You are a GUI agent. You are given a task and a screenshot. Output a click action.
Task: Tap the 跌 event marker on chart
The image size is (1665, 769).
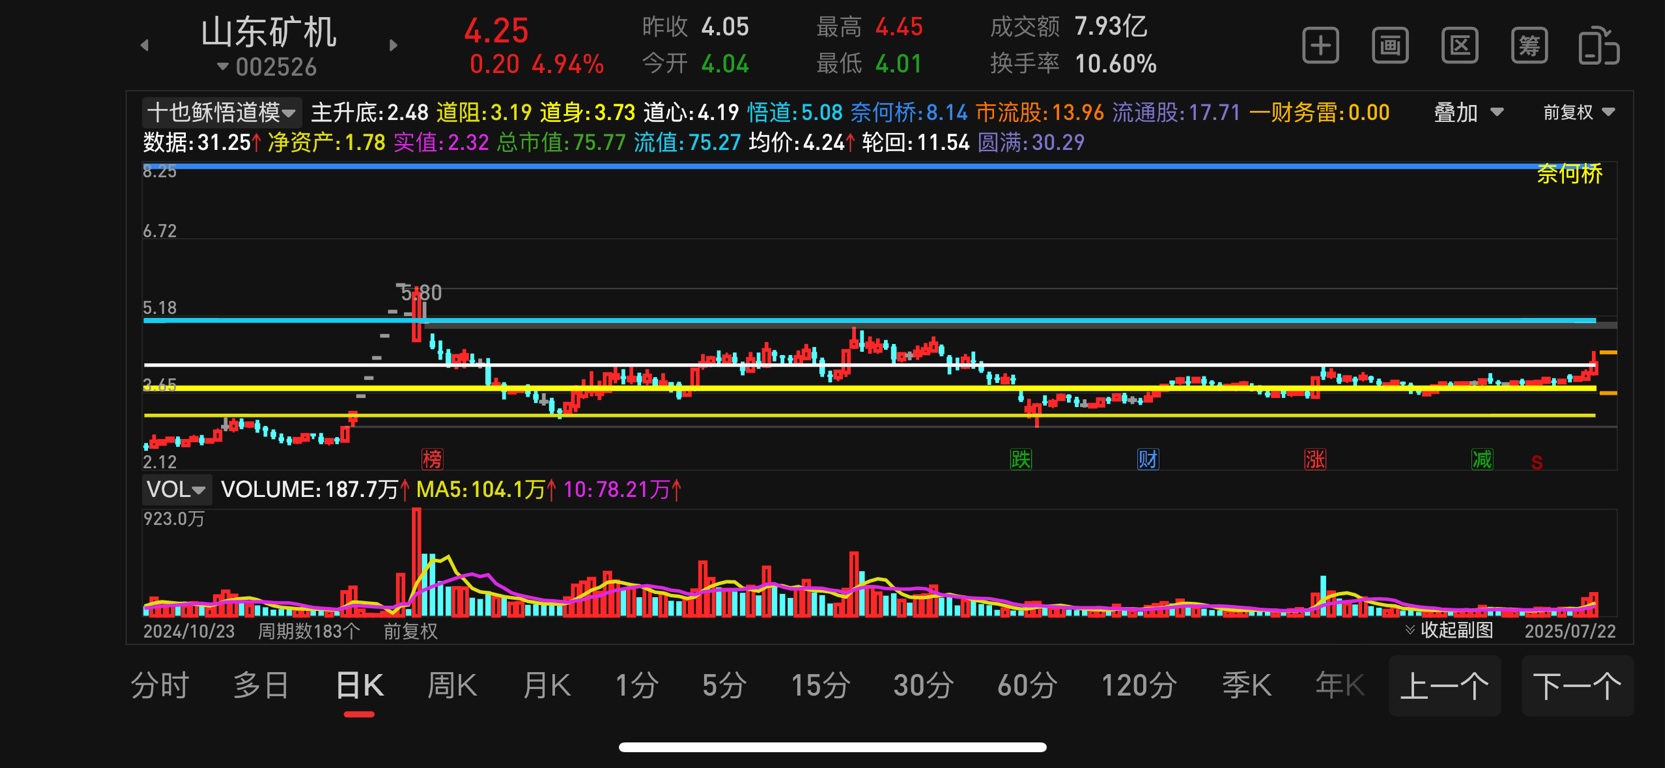coord(1020,459)
